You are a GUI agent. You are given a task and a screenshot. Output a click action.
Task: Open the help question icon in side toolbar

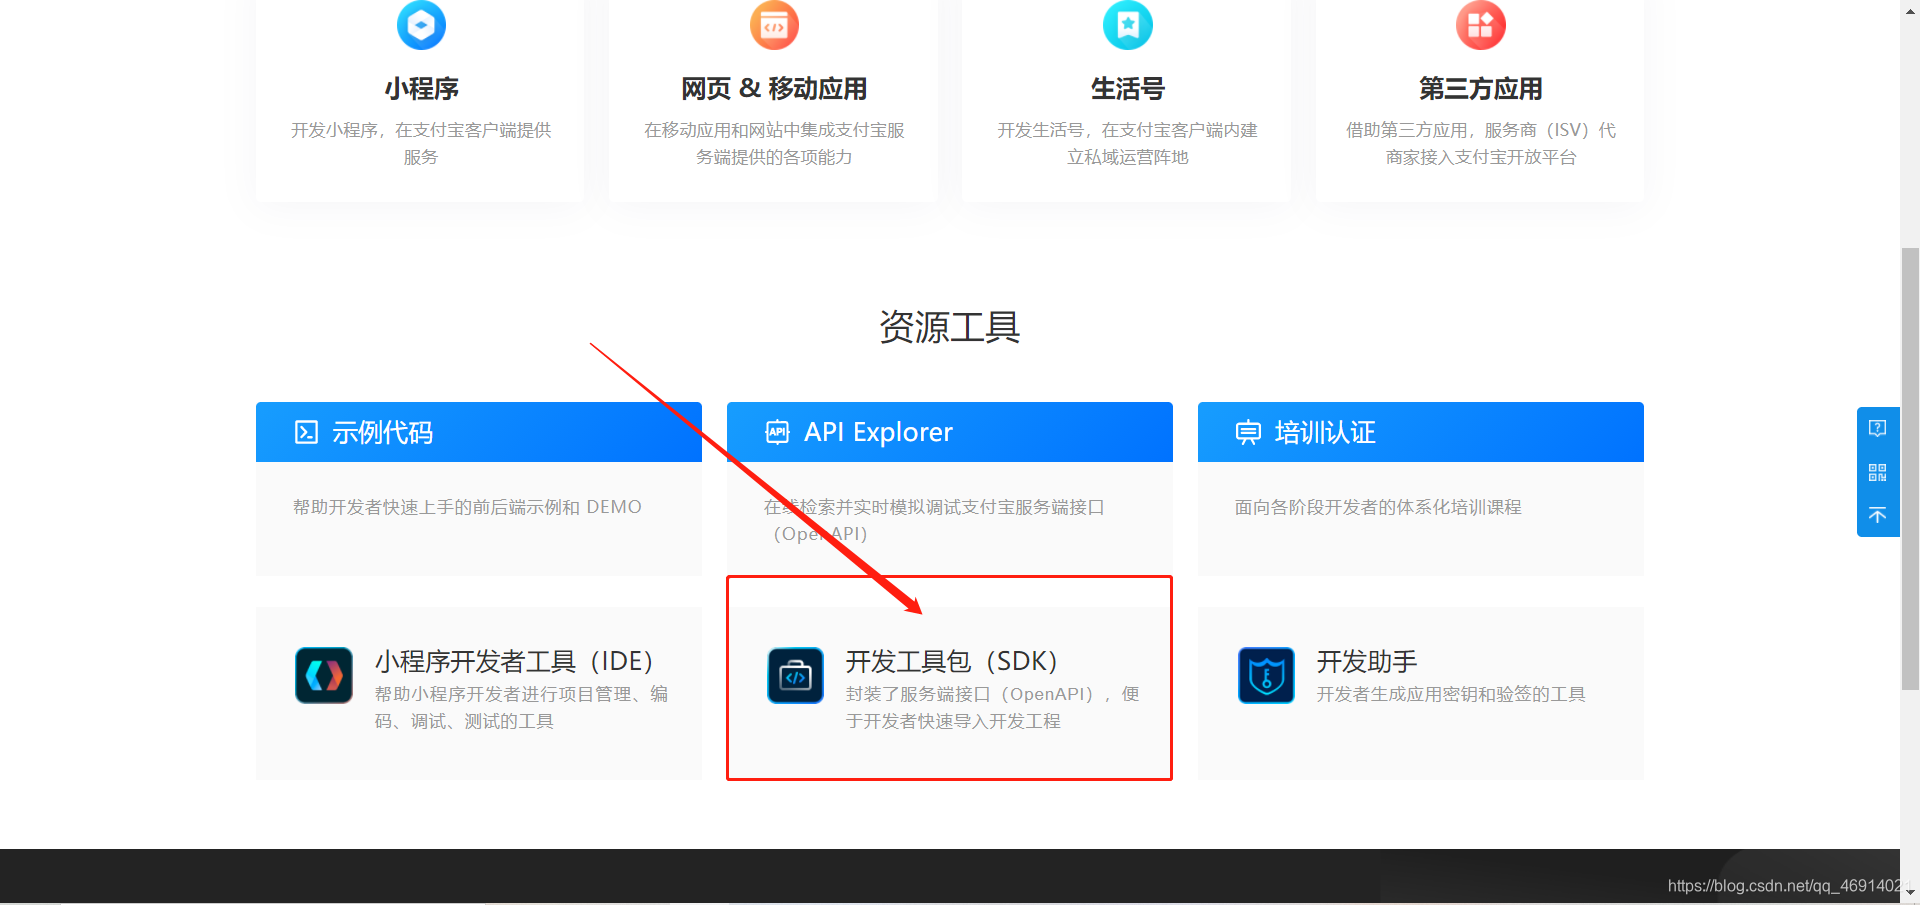1878,428
